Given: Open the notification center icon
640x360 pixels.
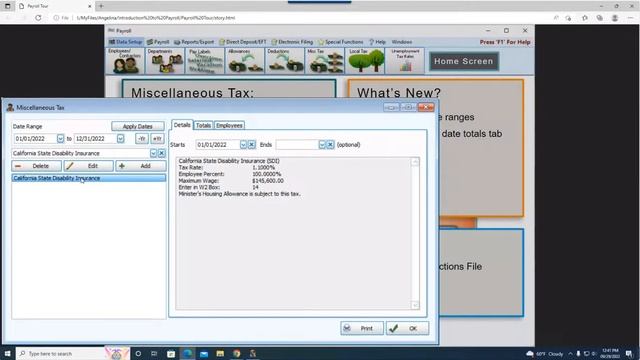Looking at the screenshot, I should [x=630, y=353].
